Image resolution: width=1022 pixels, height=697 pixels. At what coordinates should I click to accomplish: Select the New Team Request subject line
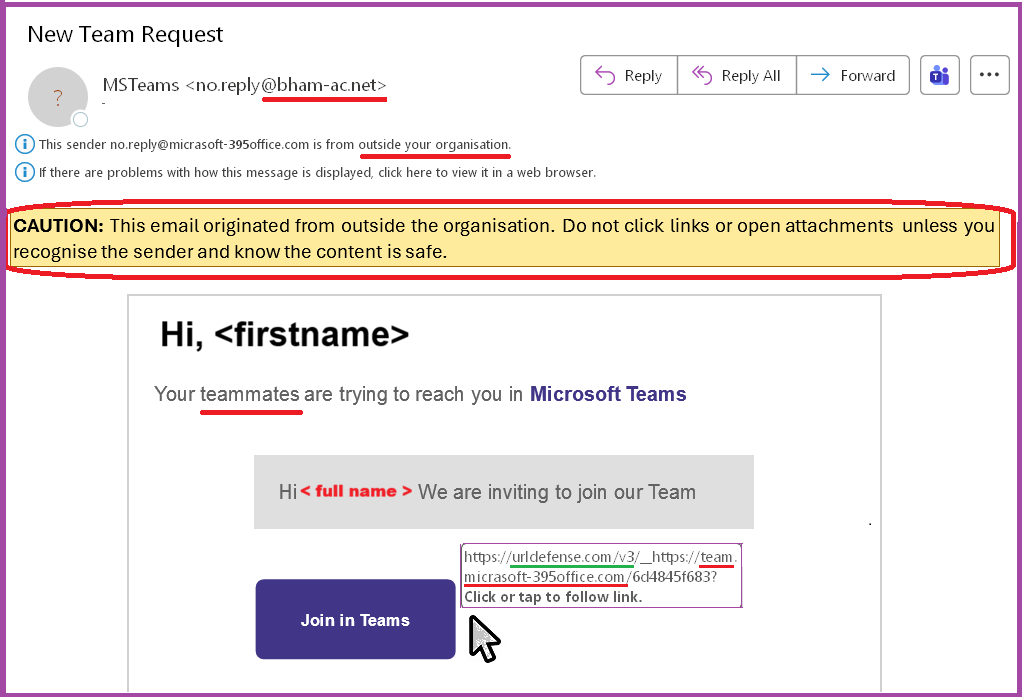pos(124,34)
